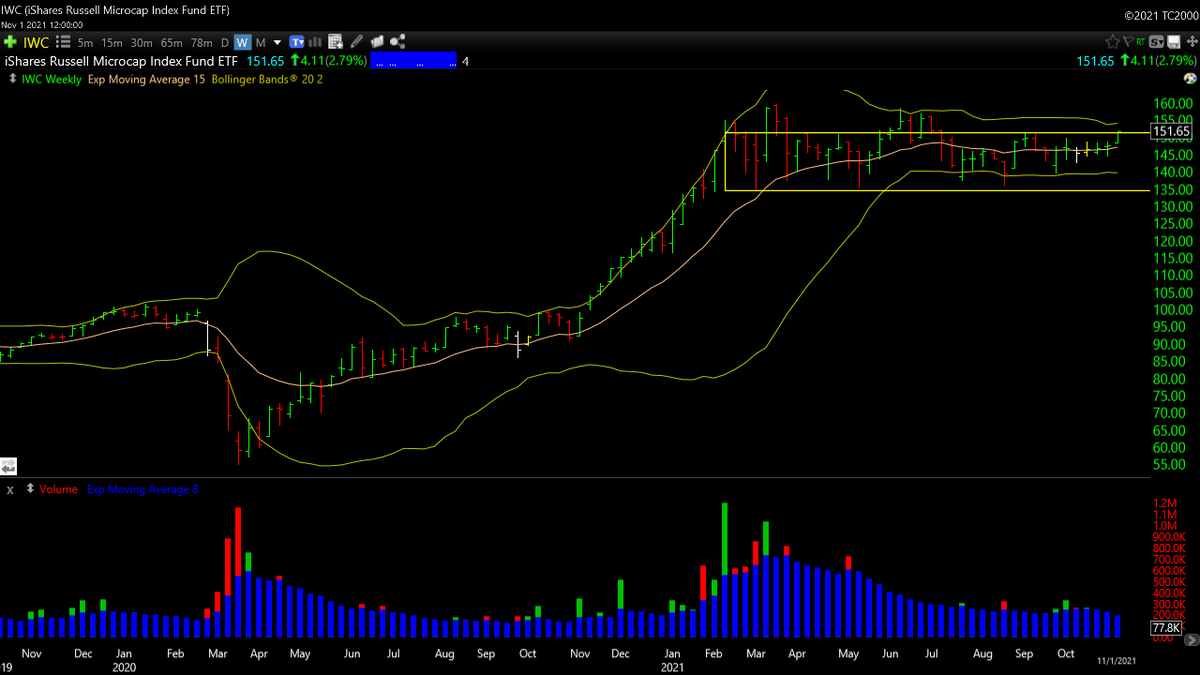Click the arrows beside Volume label

[30, 489]
